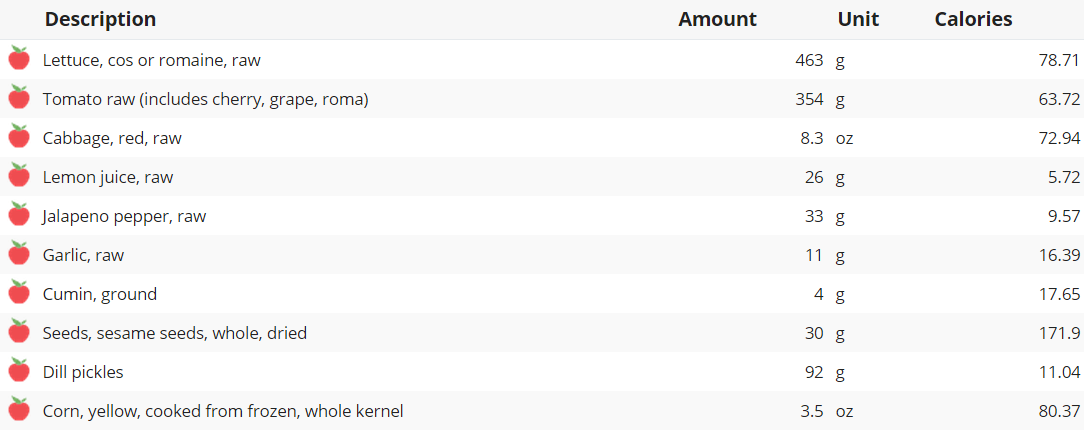Click apple icon beside Cumin, ground
This screenshot has height=430, width=1084.
pyautogui.click(x=19, y=293)
